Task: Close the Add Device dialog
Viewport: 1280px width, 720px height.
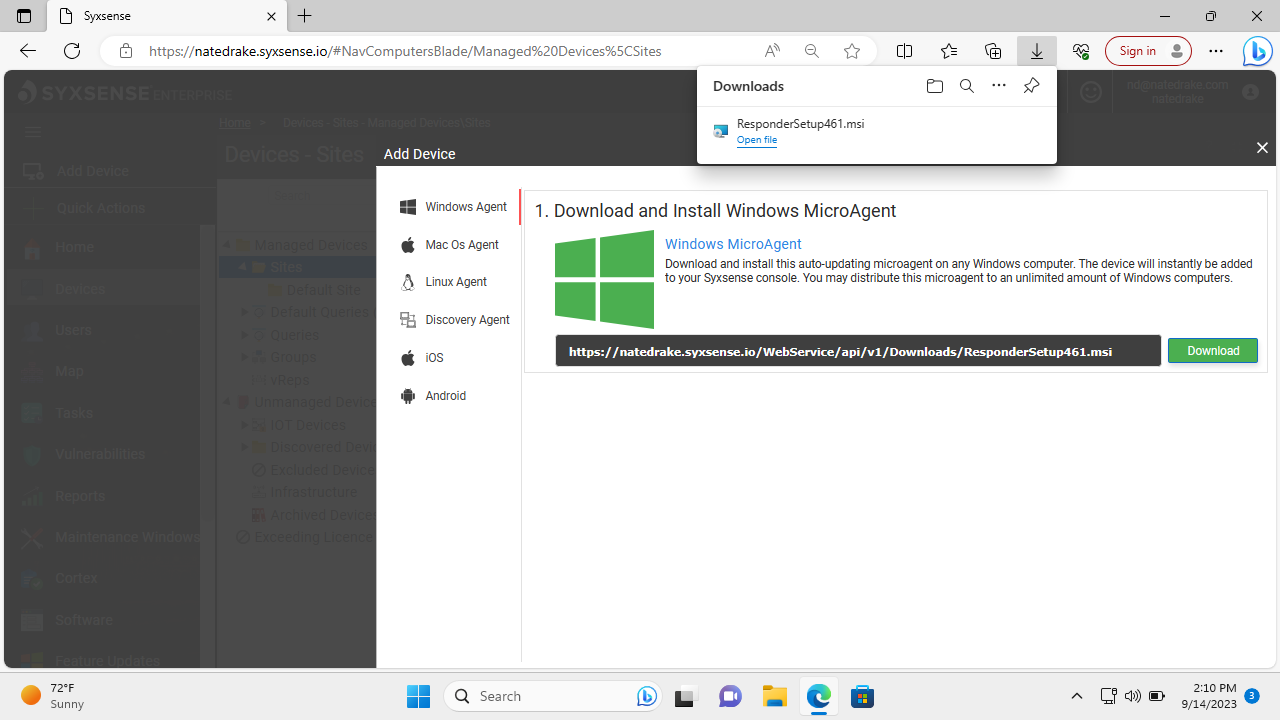Action: point(1262,148)
